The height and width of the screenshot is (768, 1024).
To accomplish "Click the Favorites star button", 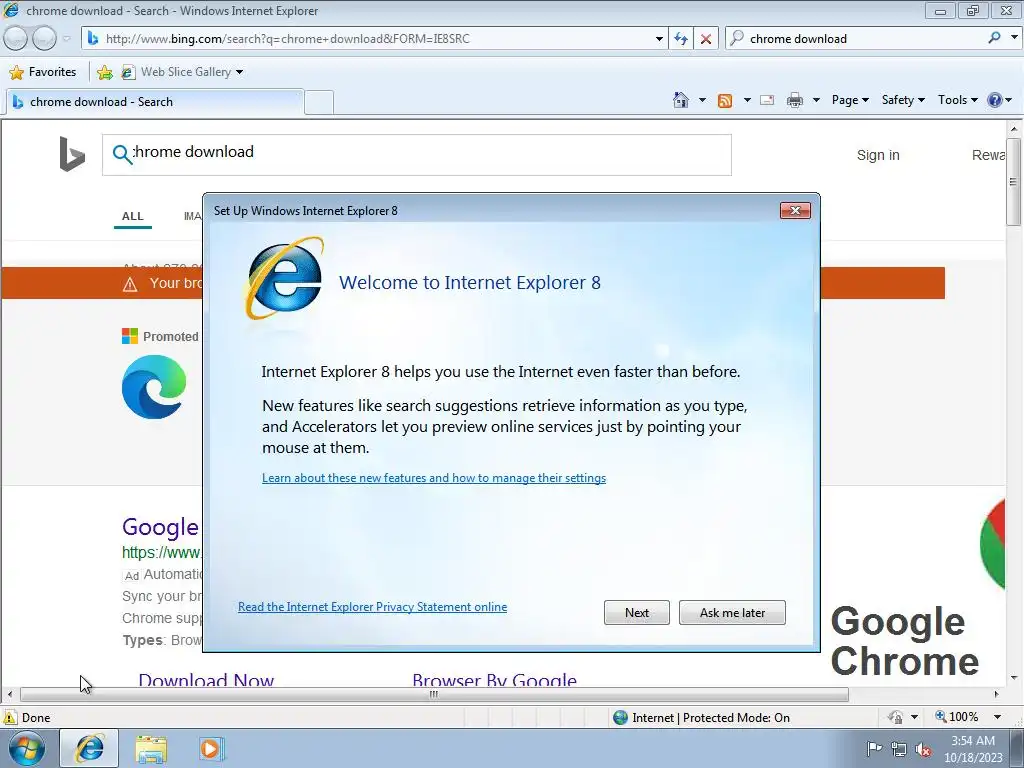I will tap(44, 72).
